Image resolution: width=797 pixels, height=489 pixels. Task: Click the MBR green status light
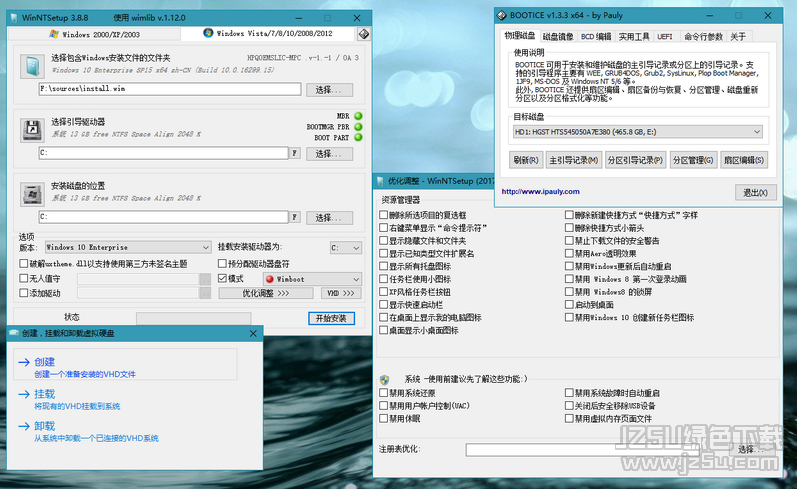(358, 116)
